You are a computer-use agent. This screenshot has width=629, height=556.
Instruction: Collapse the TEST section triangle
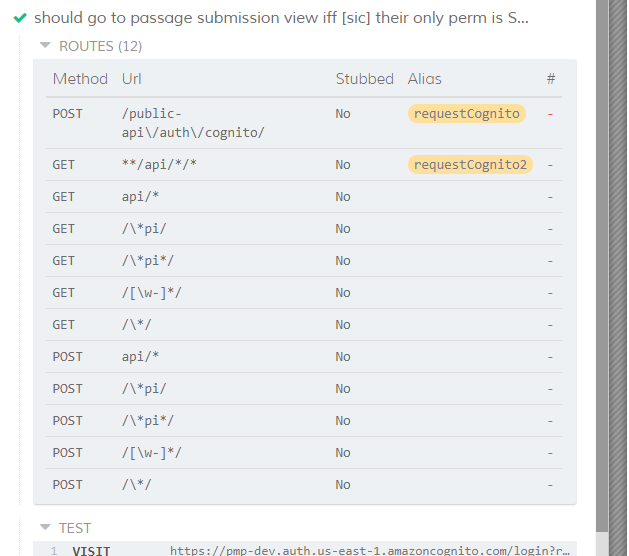45,528
